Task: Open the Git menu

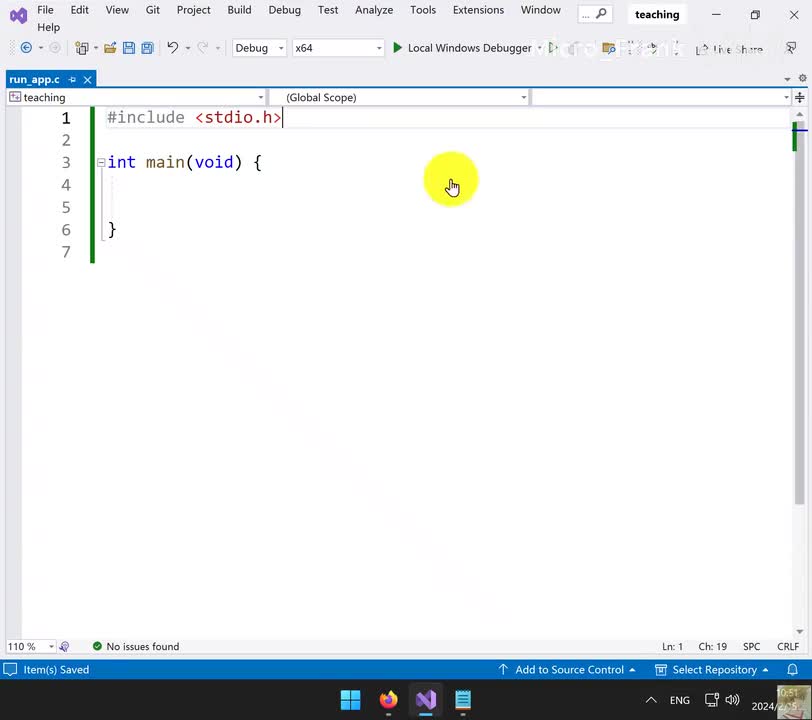Action: tap(152, 10)
